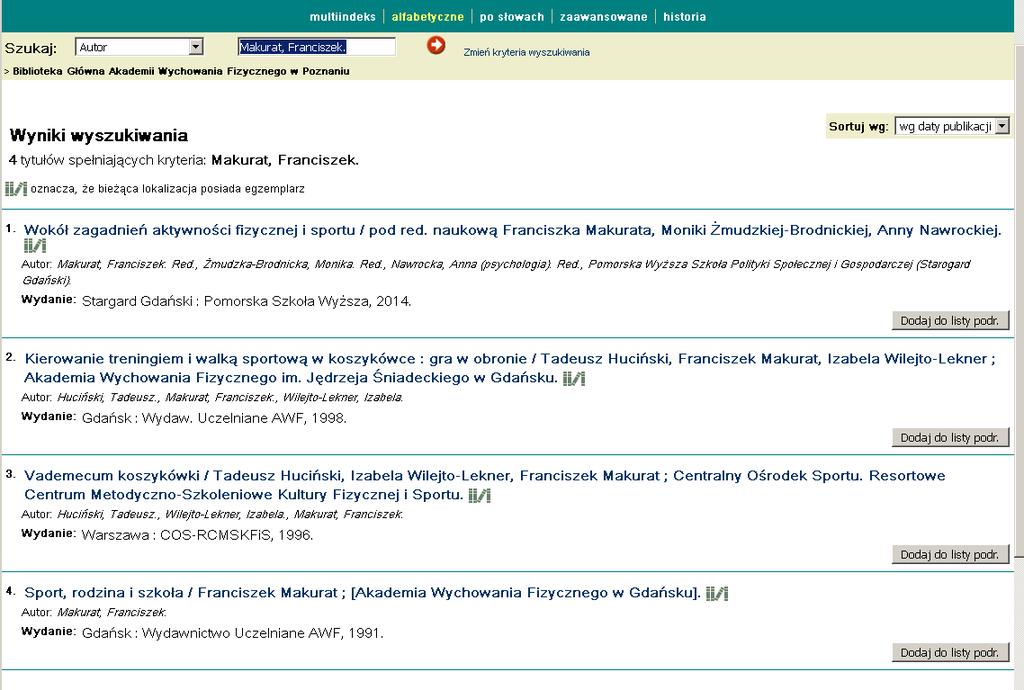Click 'Biblioteka Główna Akademii Wychowania Fizycznego w Poznaniu'

click(181, 71)
